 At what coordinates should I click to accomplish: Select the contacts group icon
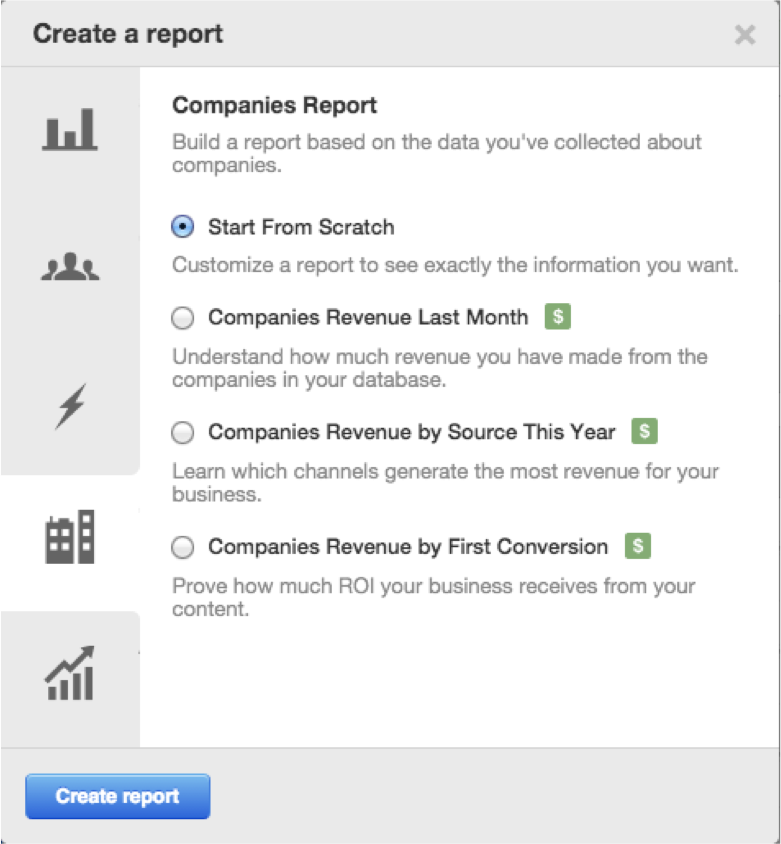pyautogui.click(x=70, y=268)
